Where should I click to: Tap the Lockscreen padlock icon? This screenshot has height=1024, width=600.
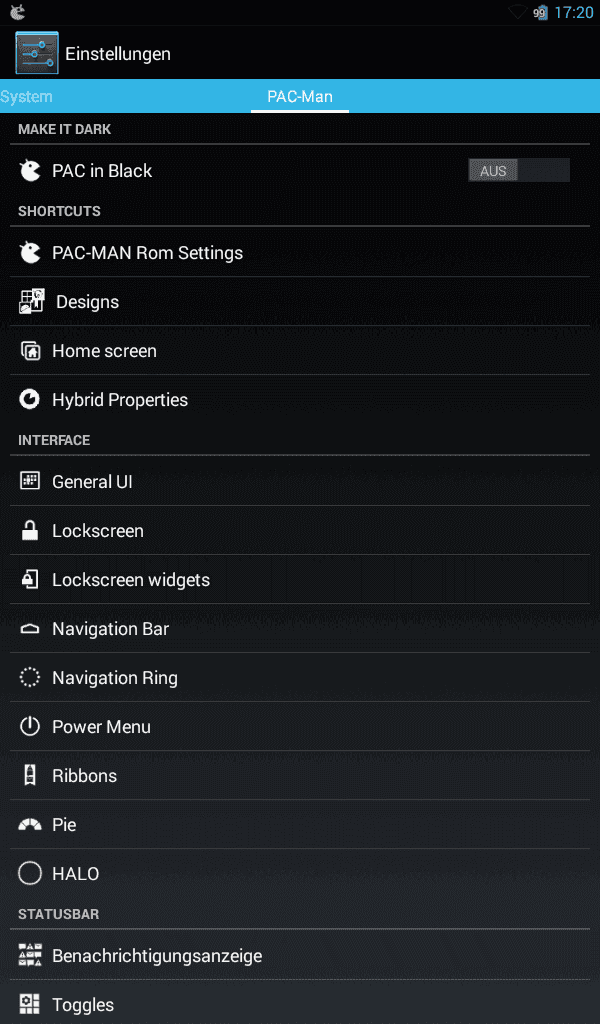[29, 530]
